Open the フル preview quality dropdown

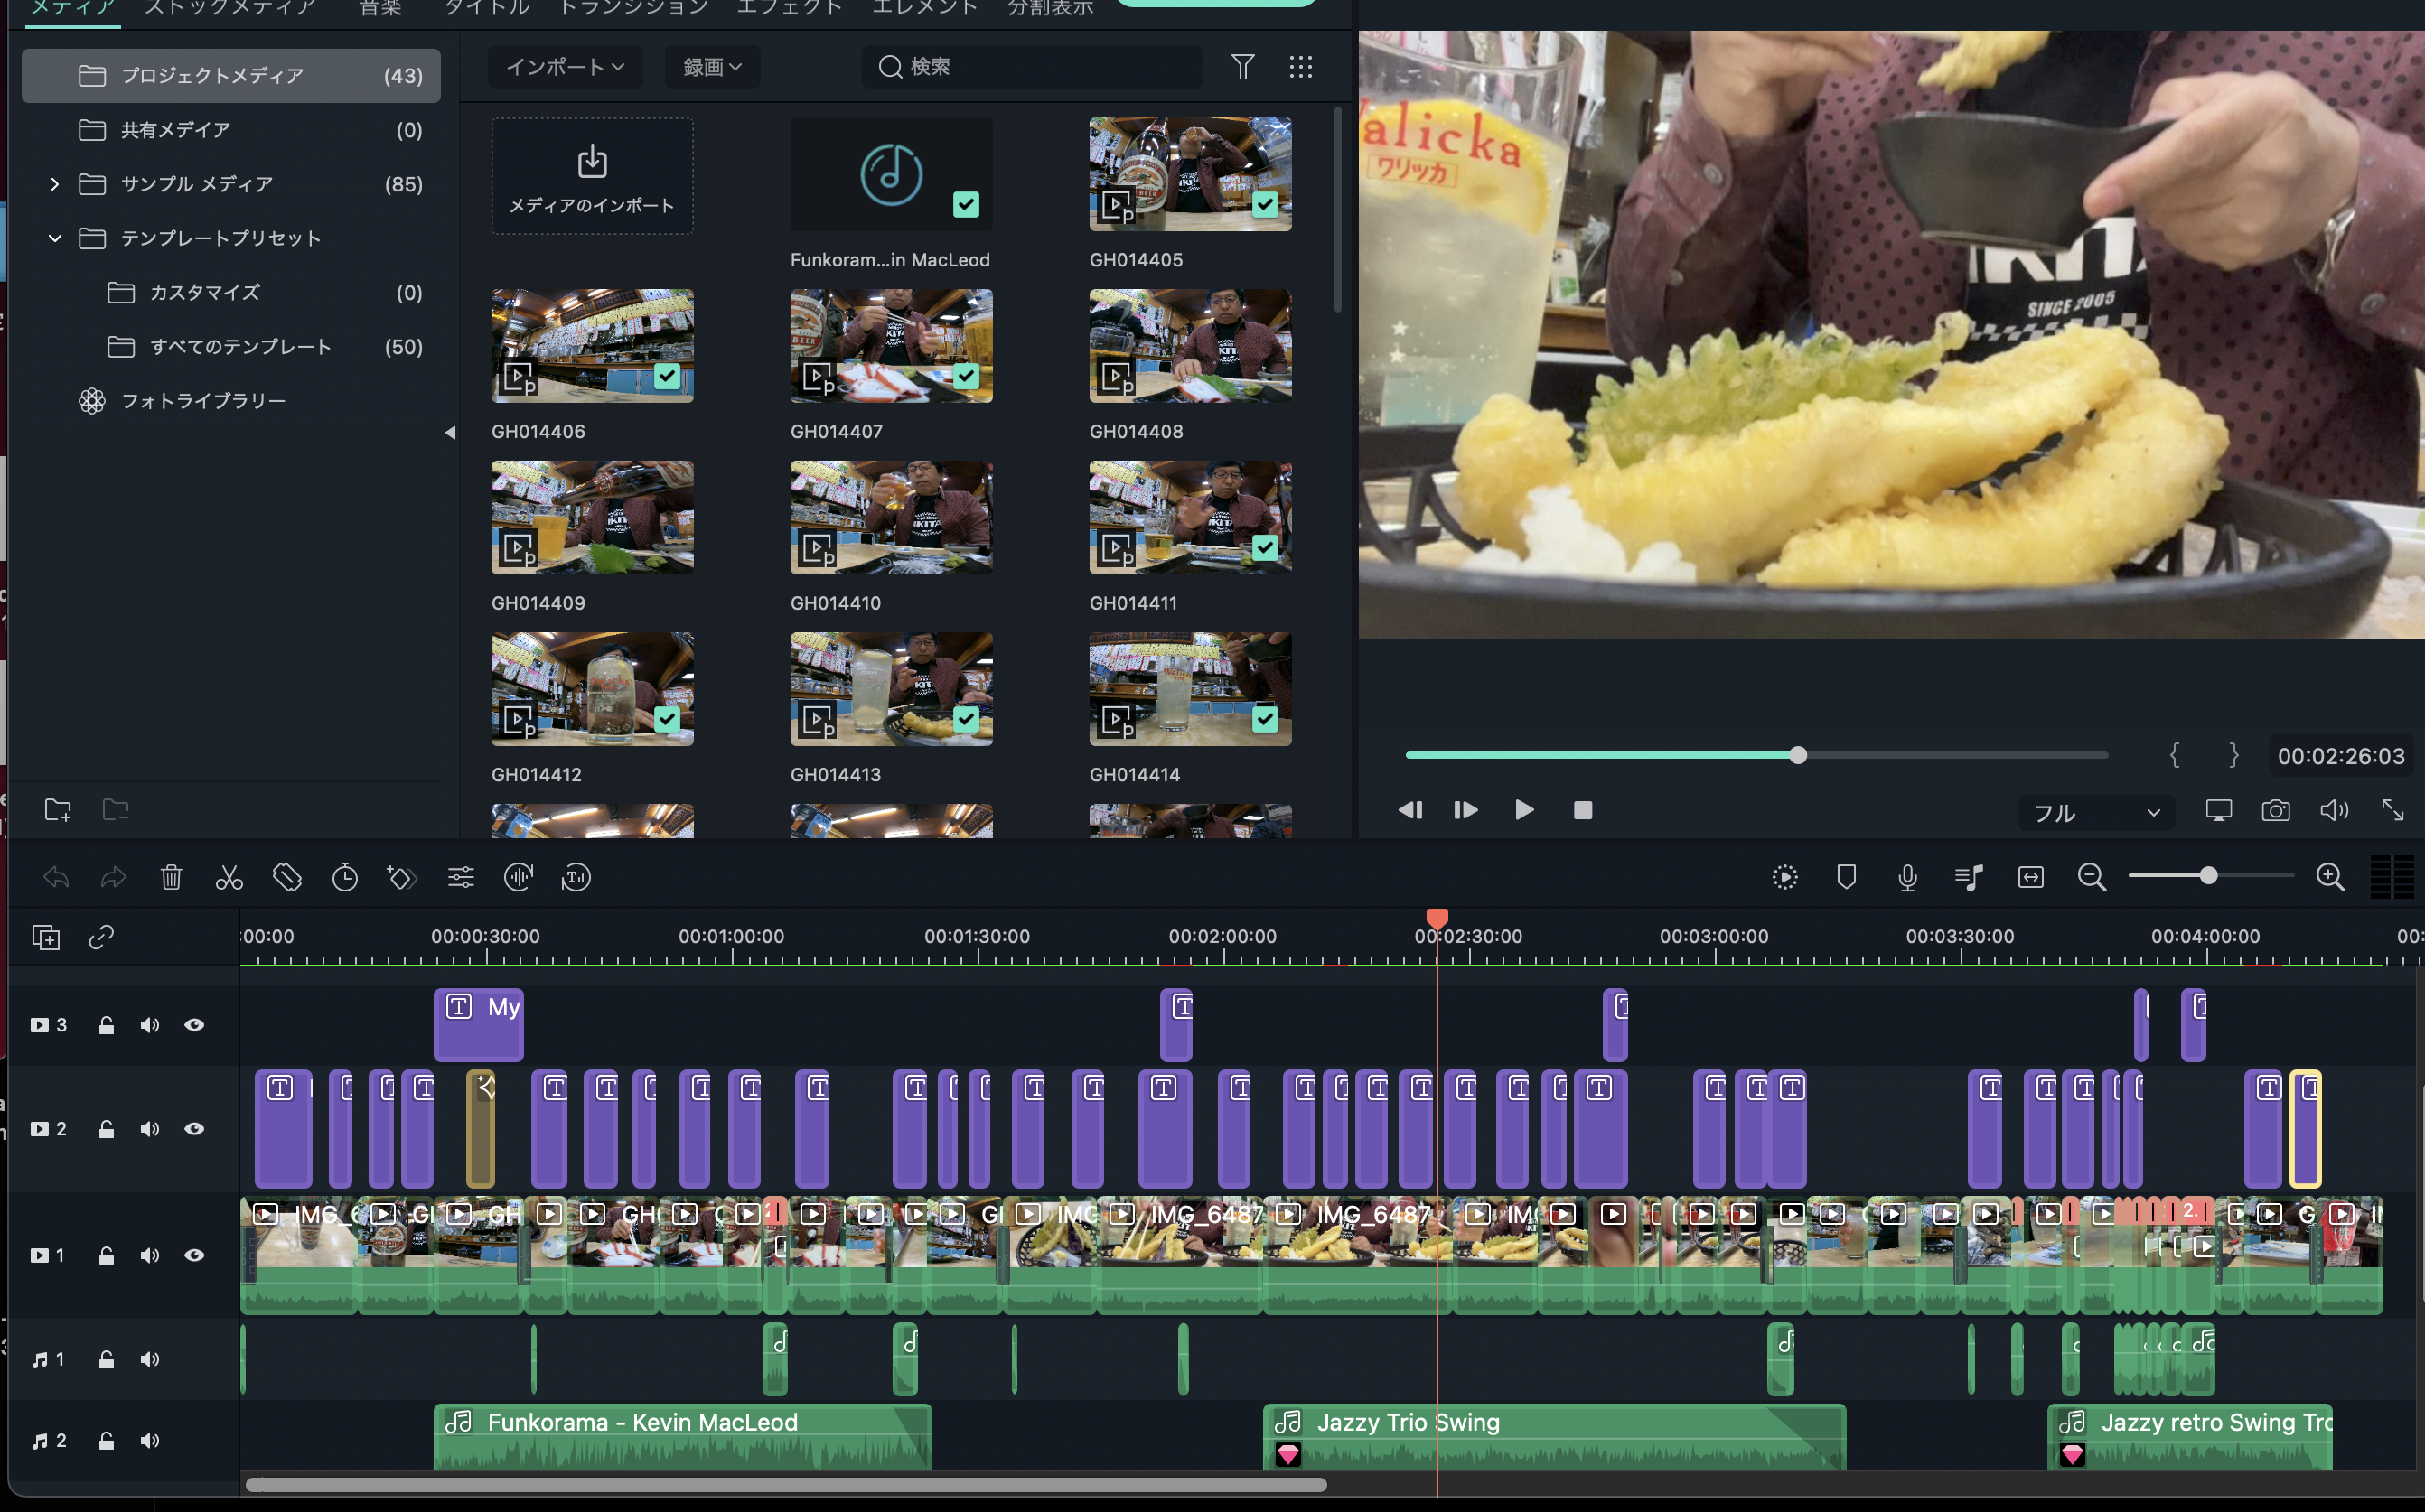pyautogui.click(x=2095, y=813)
